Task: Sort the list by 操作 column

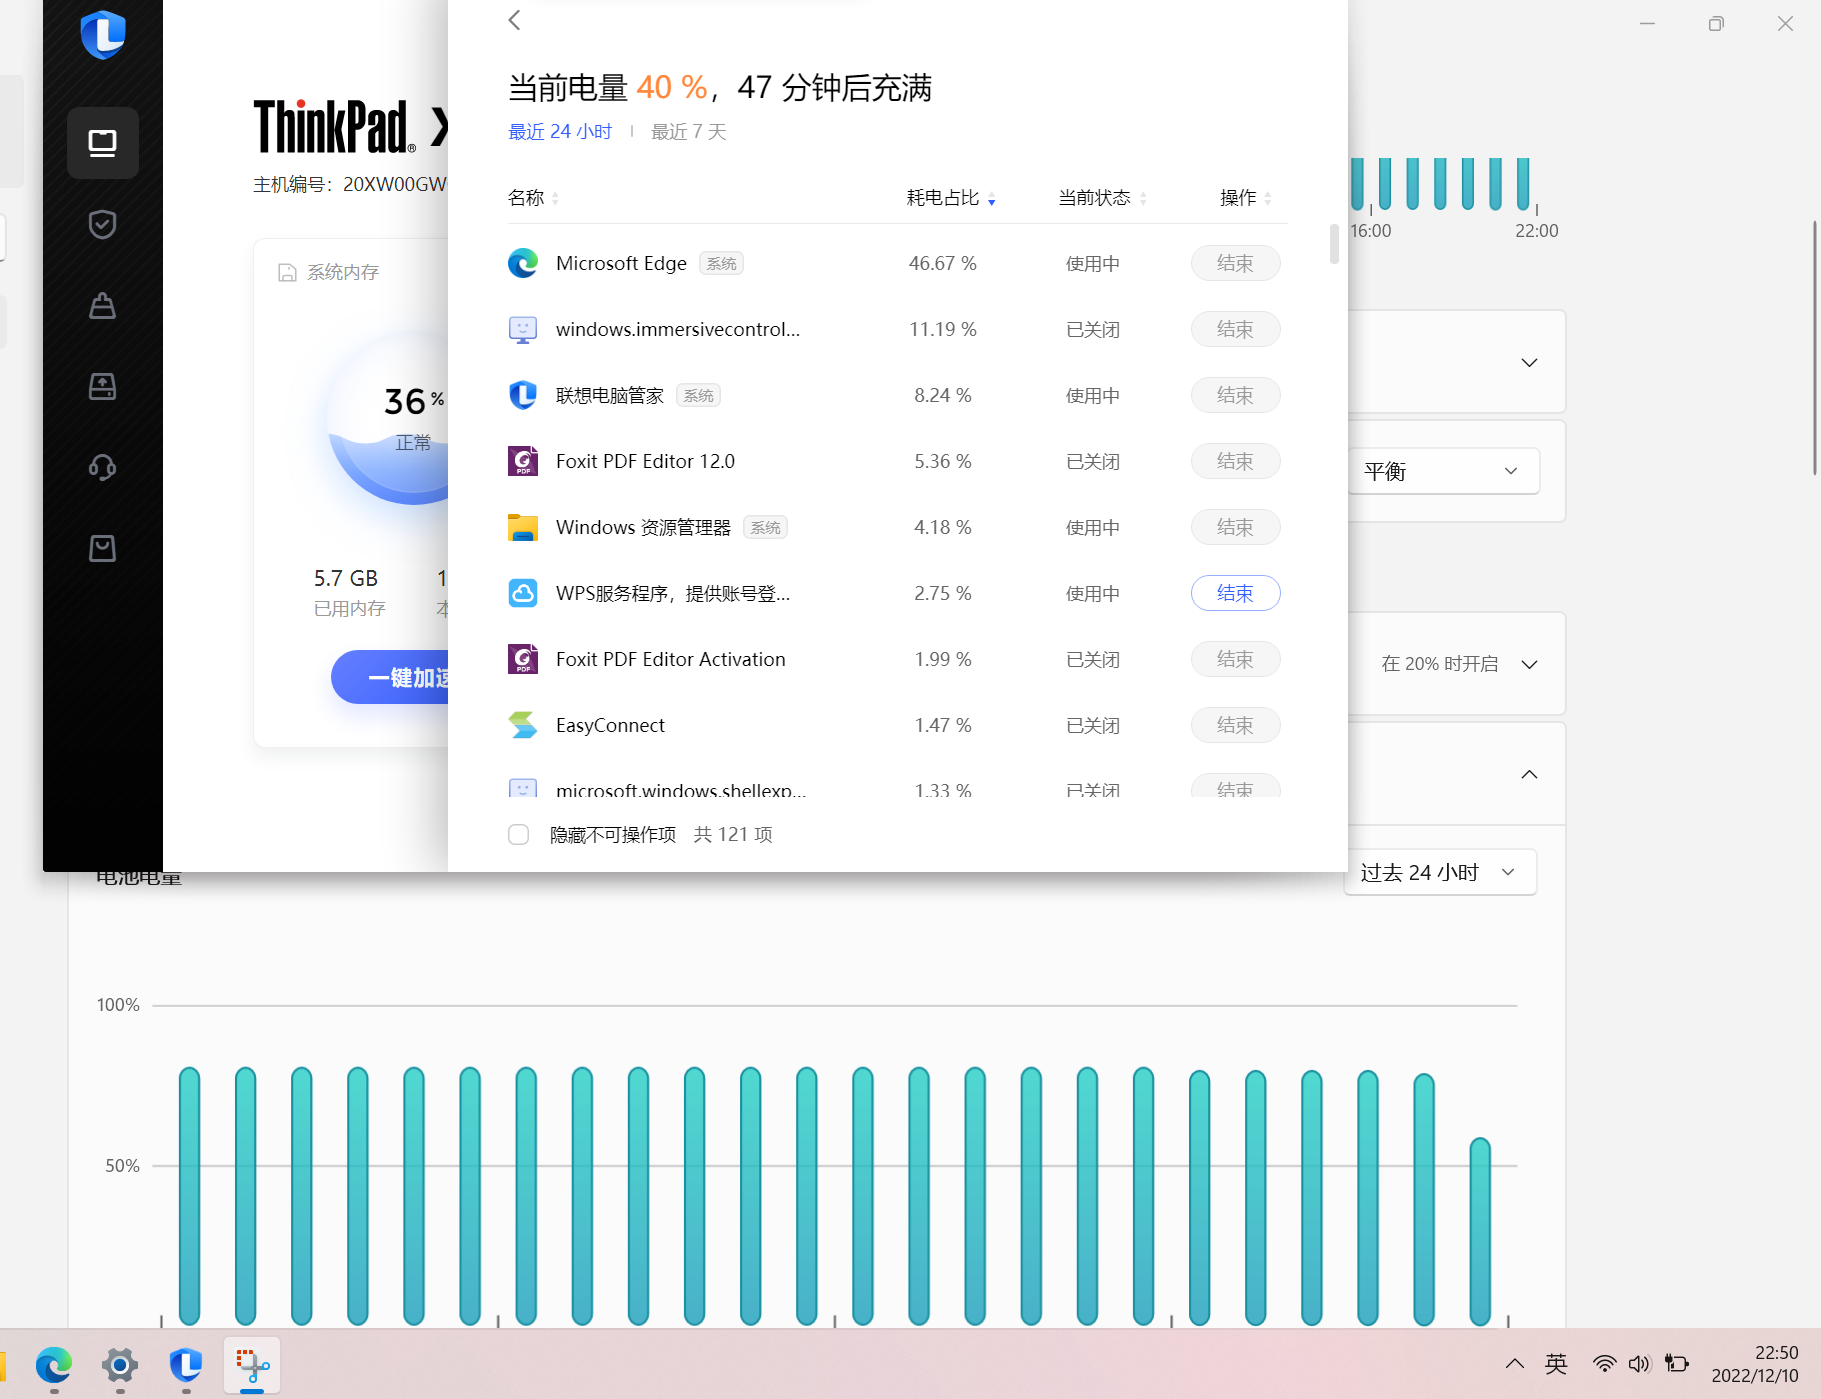Action: tap(1246, 198)
